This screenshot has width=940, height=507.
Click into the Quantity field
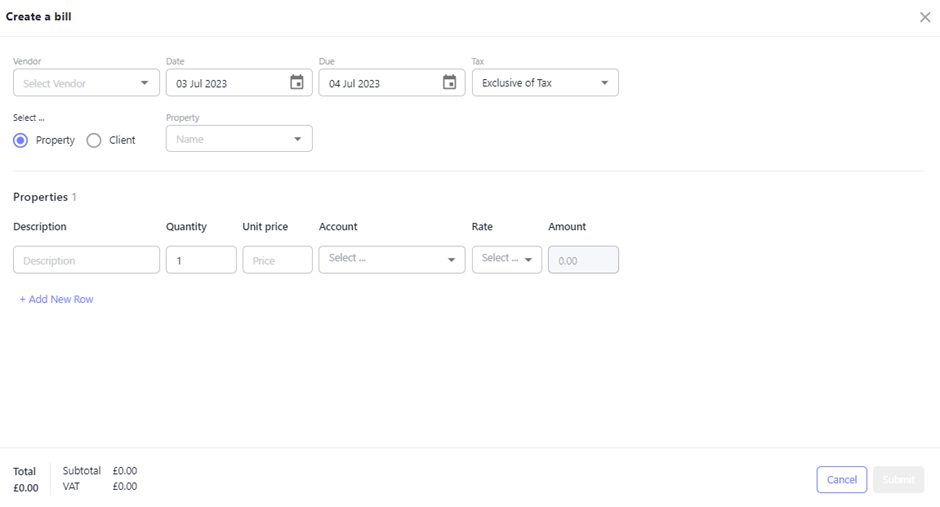coord(200,260)
